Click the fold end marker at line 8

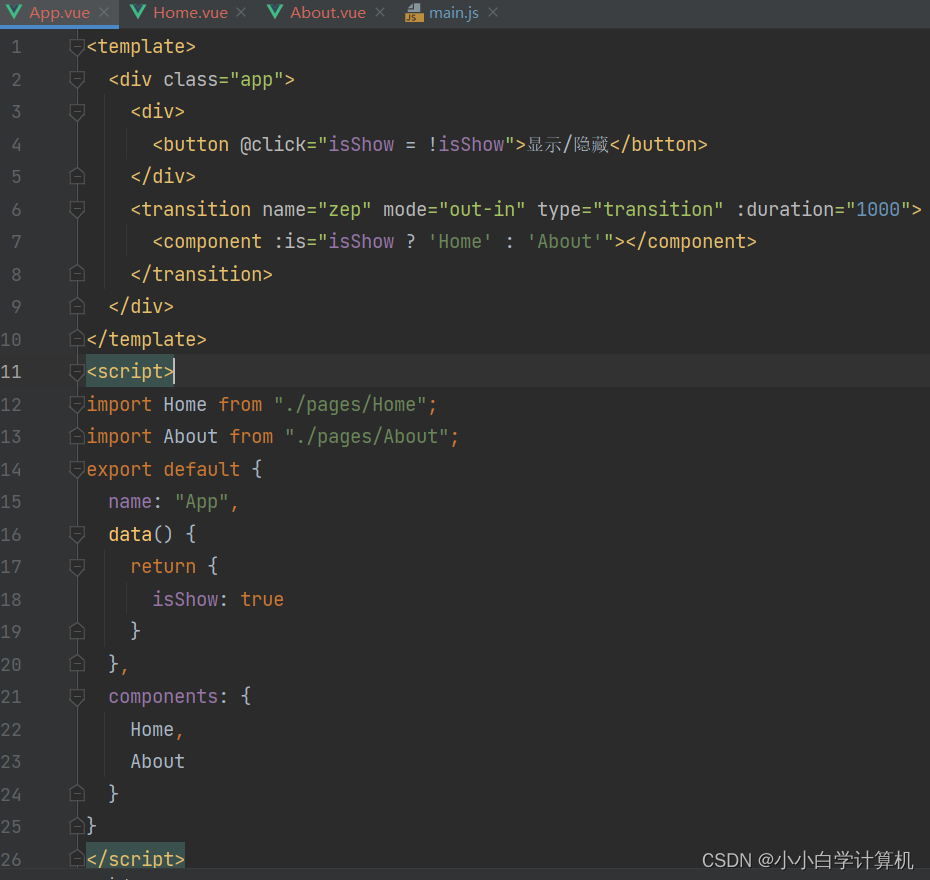pos(77,274)
